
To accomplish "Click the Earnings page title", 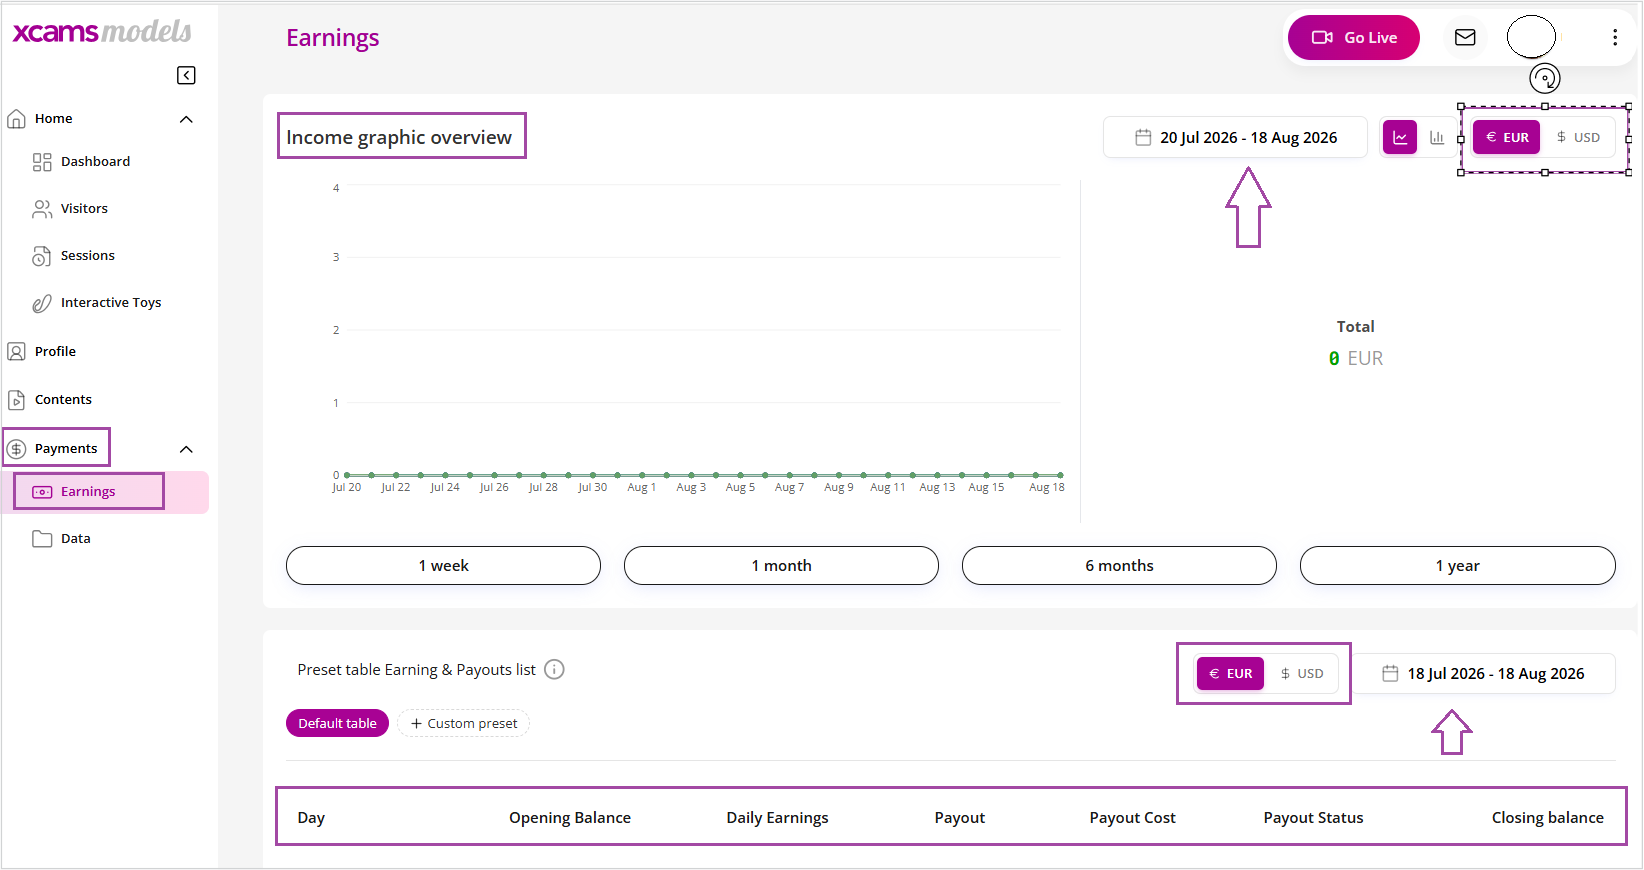I will (x=332, y=38).
